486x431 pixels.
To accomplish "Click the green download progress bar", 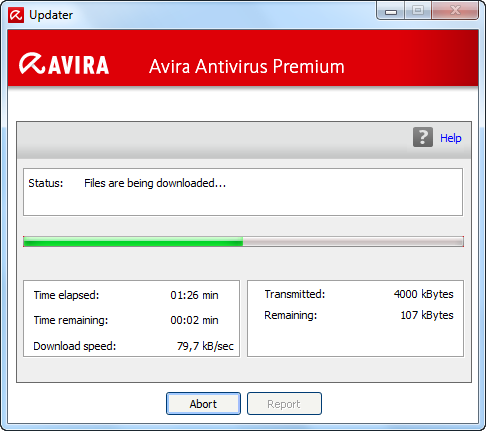I will click(x=243, y=242).
